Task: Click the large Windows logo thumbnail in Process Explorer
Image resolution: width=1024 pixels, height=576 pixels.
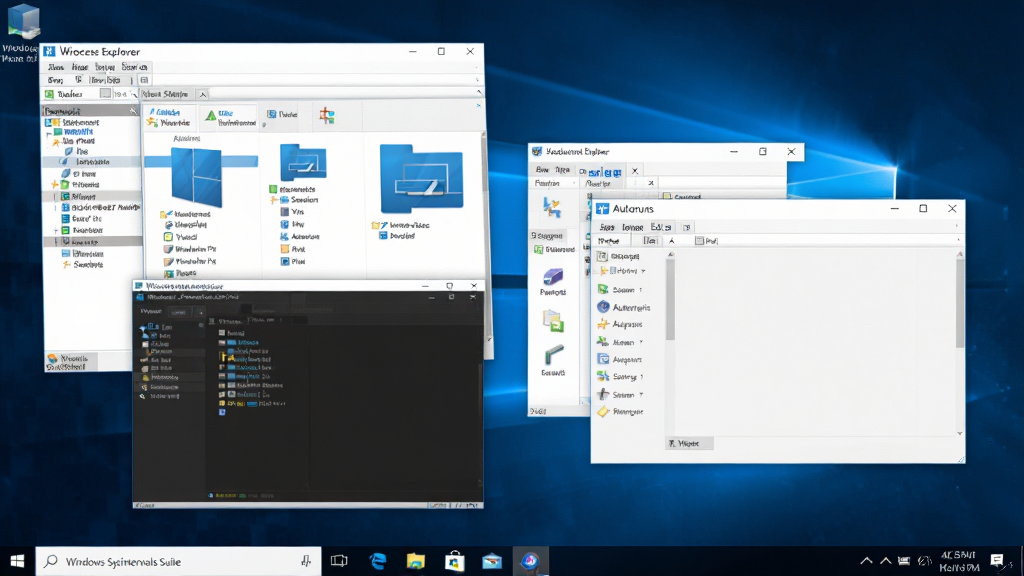Action: click(196, 176)
